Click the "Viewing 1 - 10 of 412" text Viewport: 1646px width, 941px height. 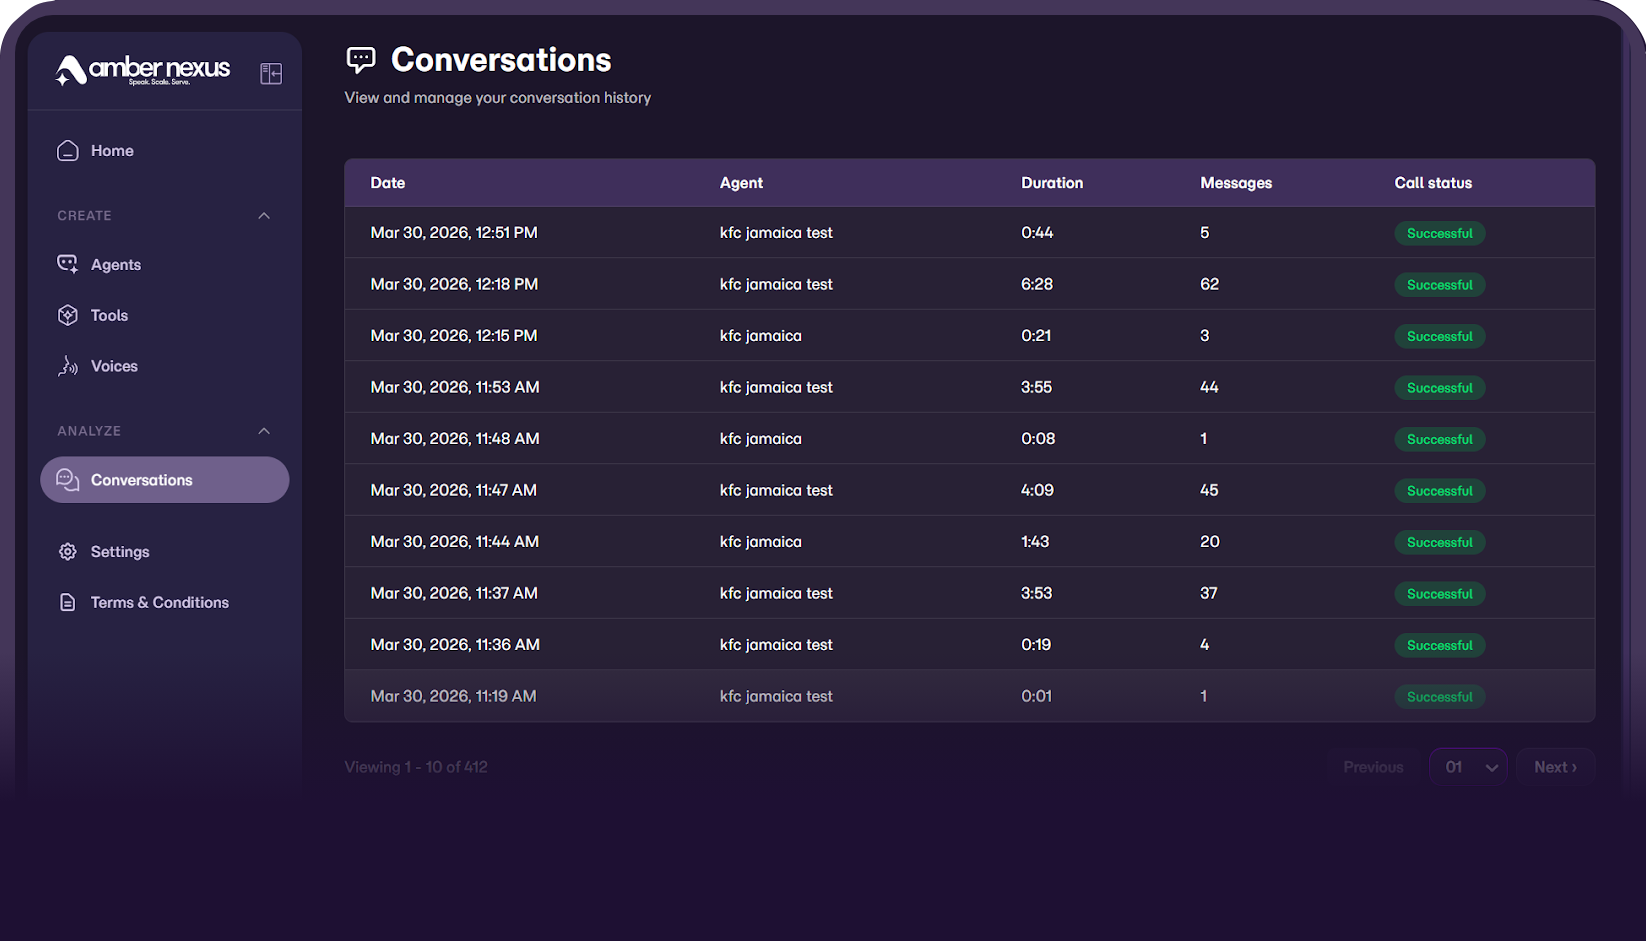point(416,767)
